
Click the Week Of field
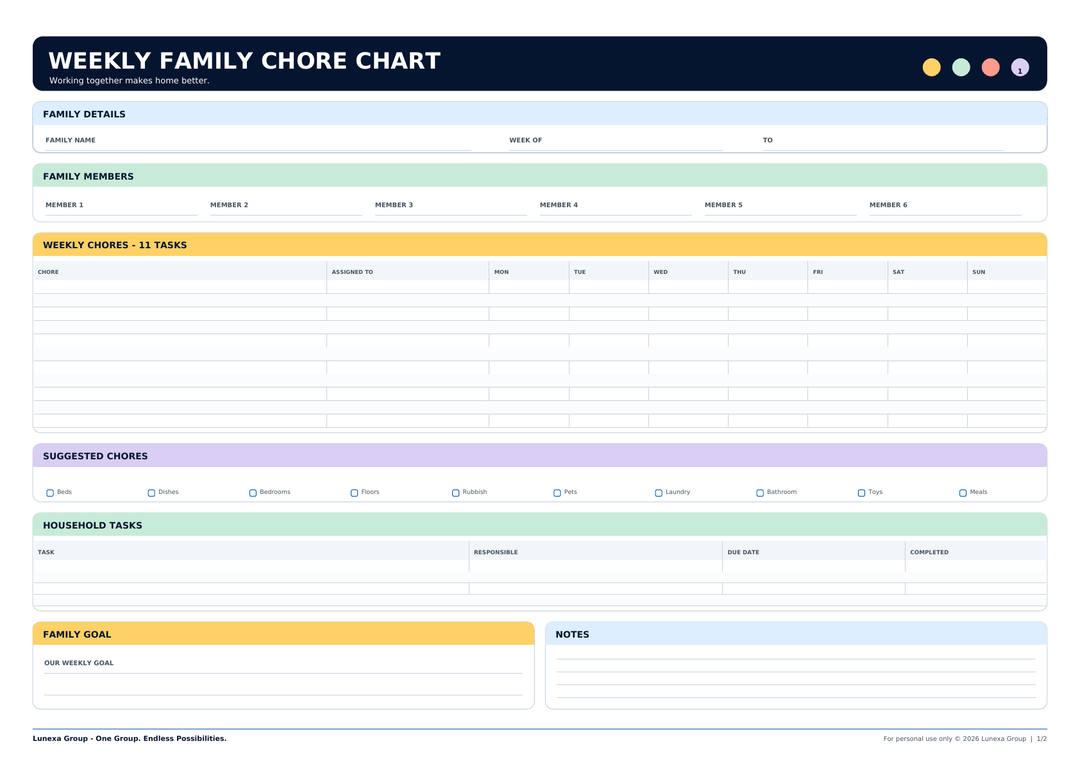pos(616,143)
